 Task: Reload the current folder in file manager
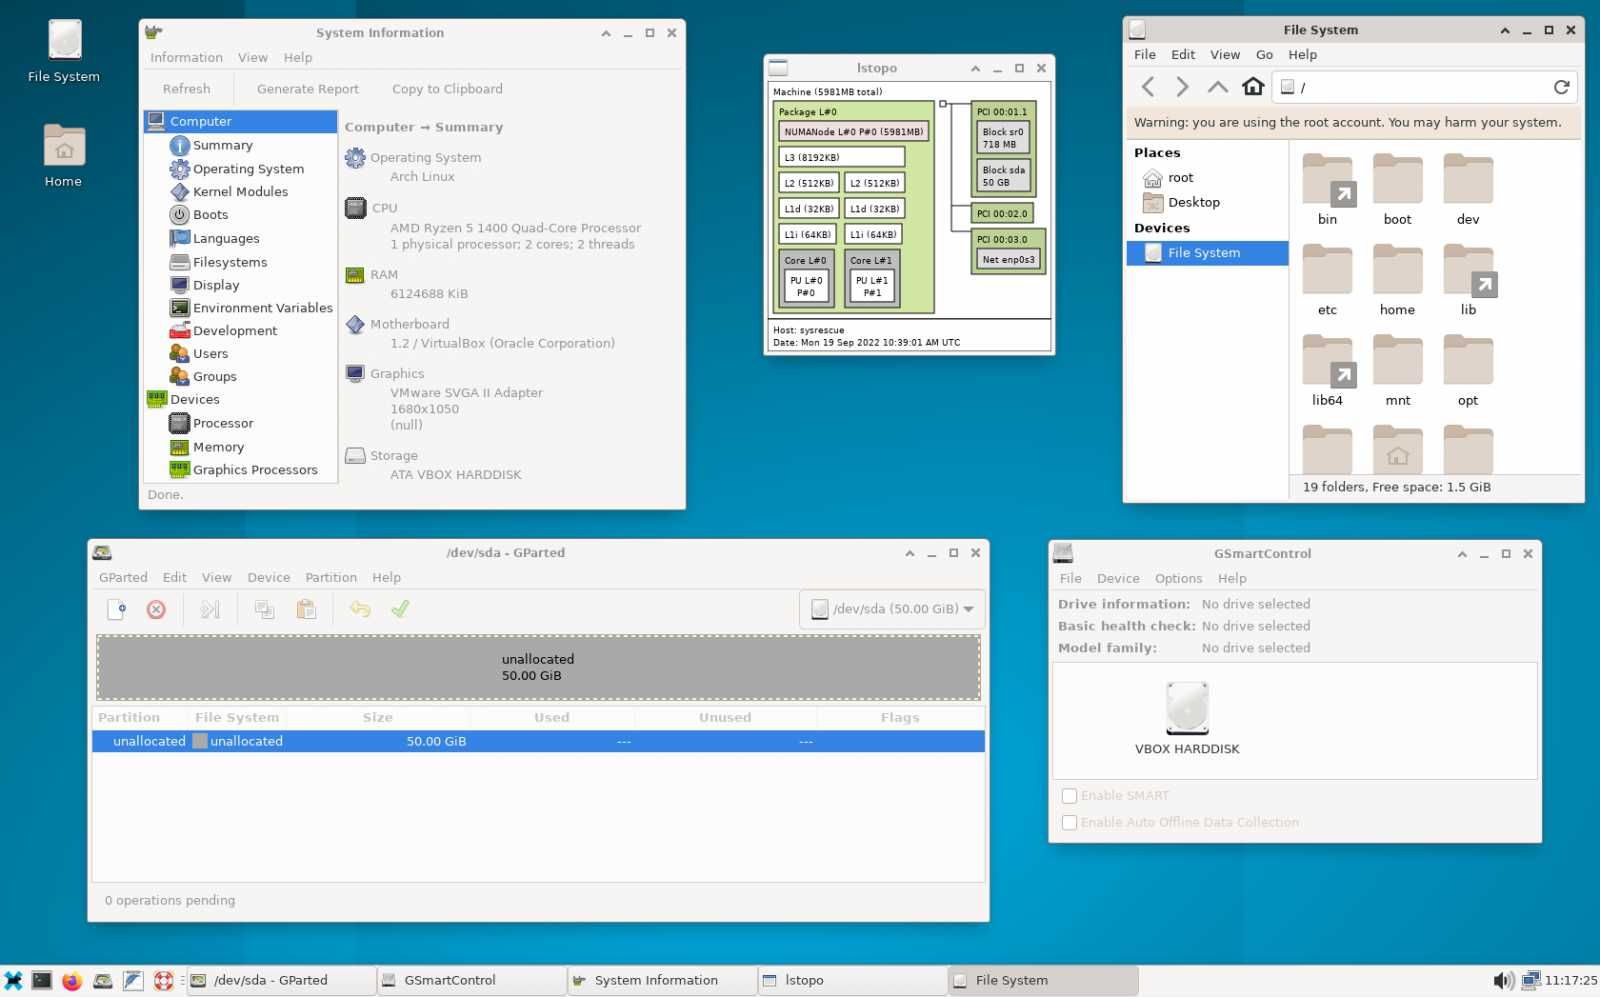point(1561,87)
